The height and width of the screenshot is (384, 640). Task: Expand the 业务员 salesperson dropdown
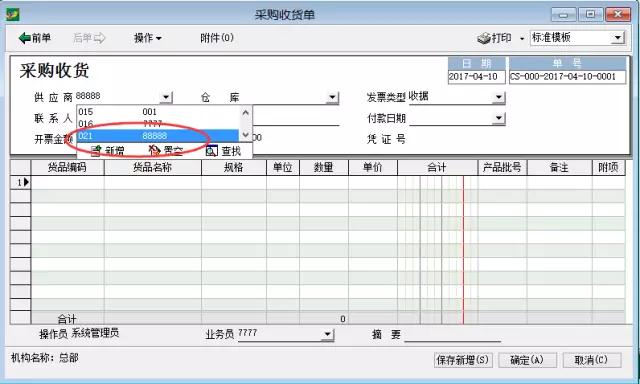click(x=327, y=335)
